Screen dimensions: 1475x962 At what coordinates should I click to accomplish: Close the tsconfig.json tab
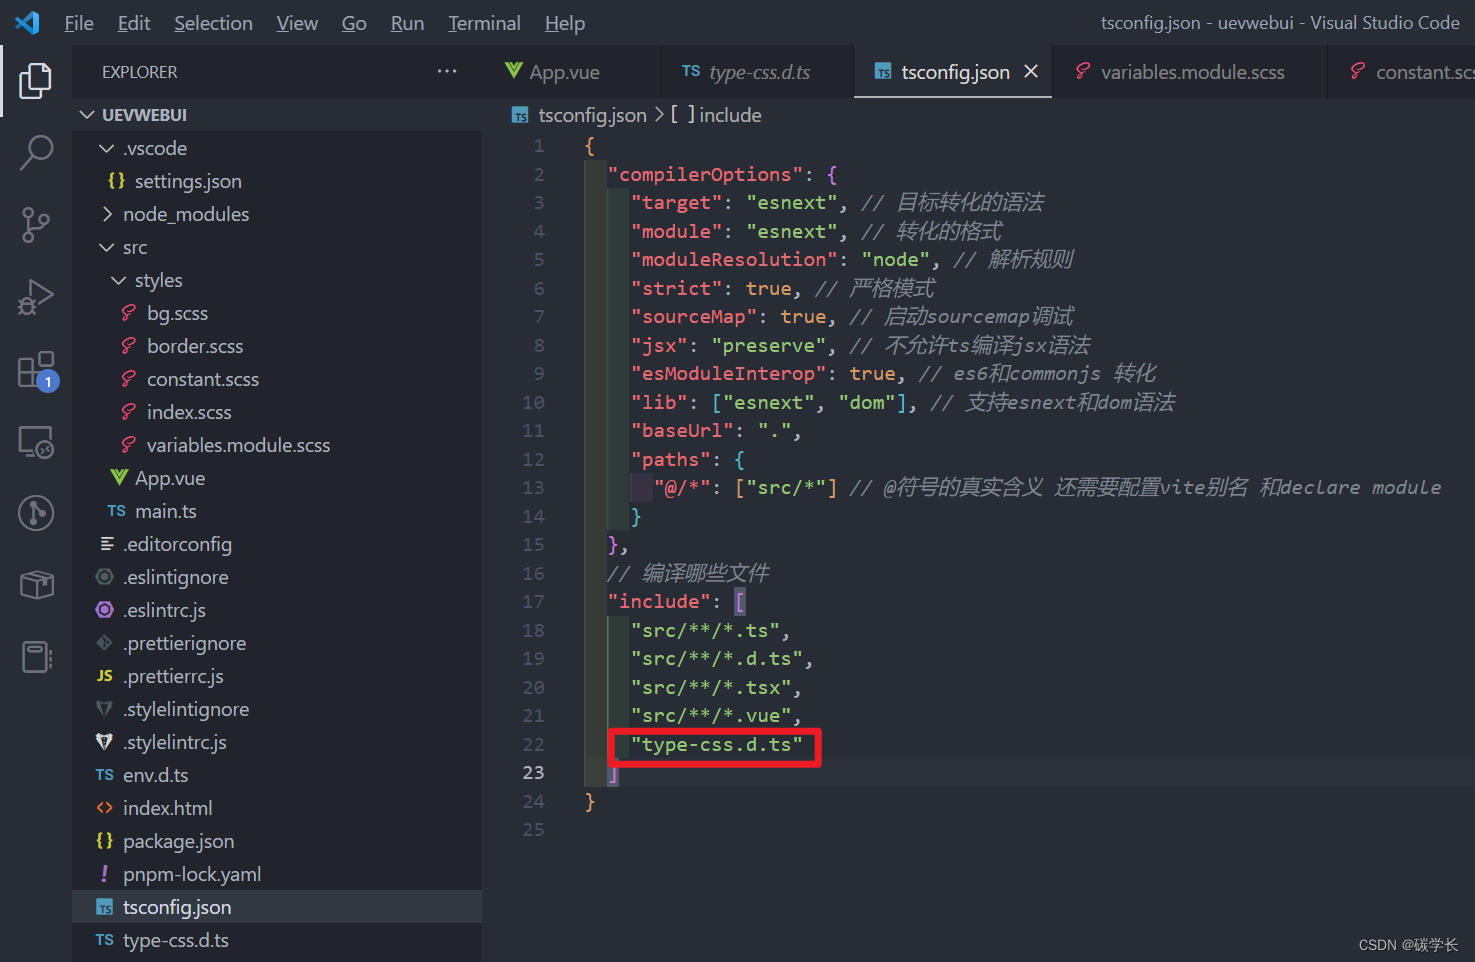pos(1031,71)
